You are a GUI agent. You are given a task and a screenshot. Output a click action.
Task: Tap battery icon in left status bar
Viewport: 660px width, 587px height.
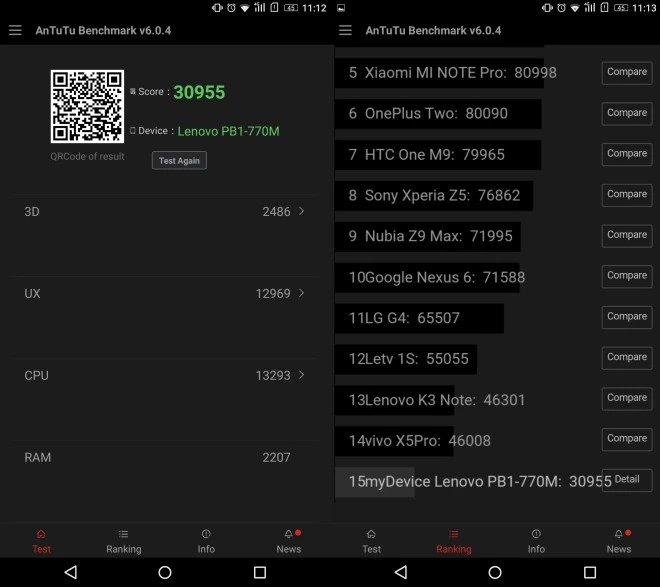point(291,8)
